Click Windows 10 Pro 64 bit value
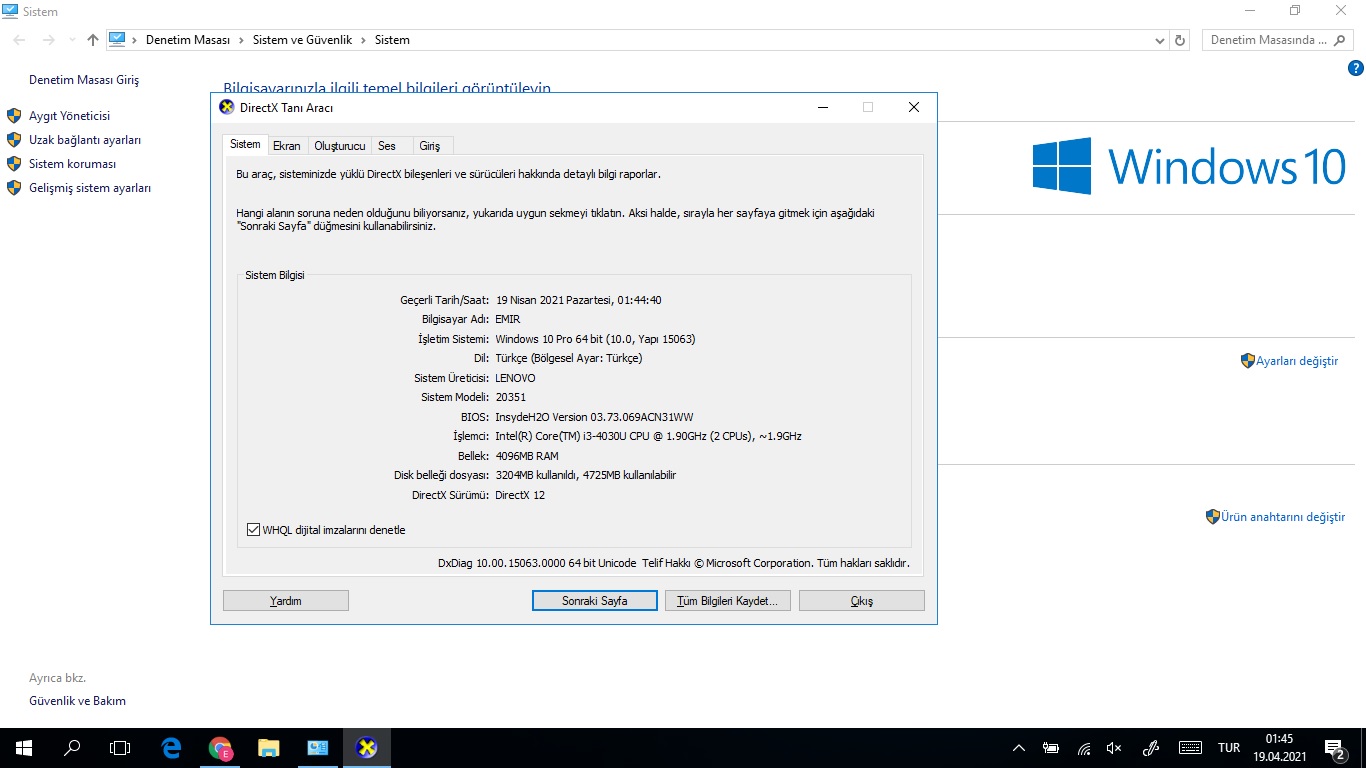 tap(595, 339)
